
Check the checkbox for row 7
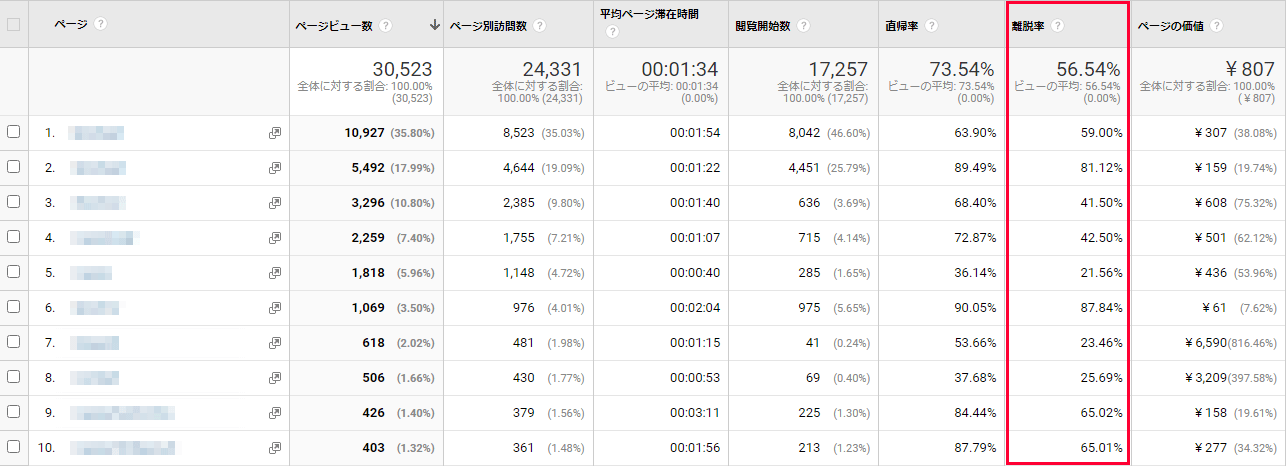(13, 342)
